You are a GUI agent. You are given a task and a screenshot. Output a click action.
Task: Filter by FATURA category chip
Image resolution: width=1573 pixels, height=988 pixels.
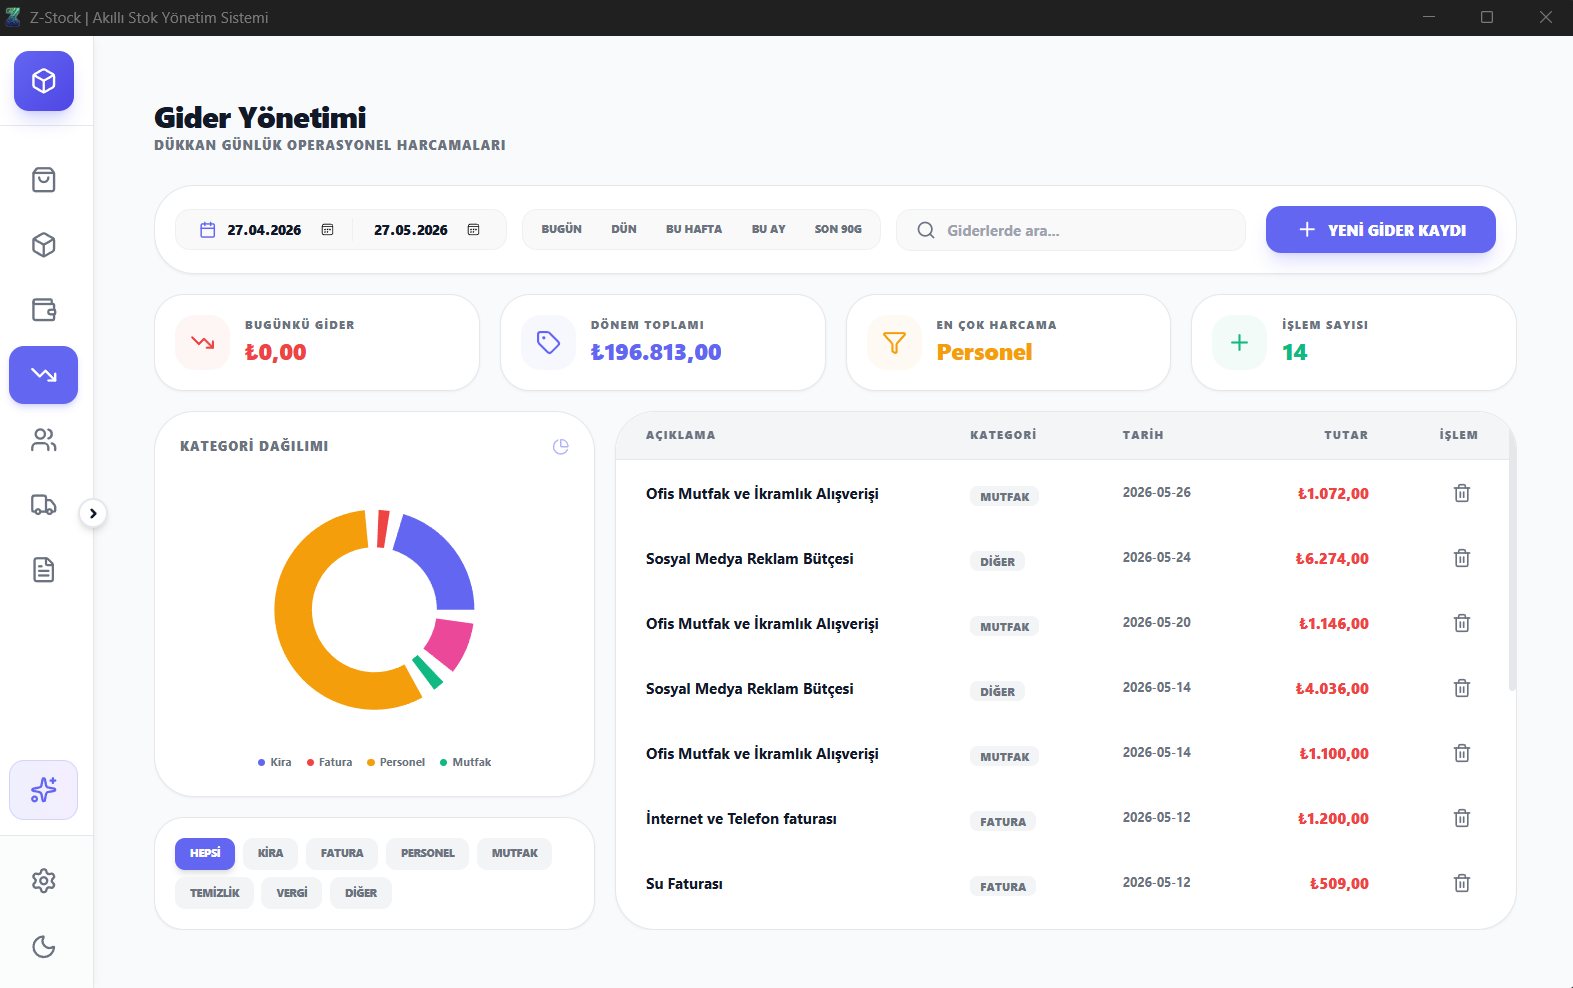tap(342, 853)
